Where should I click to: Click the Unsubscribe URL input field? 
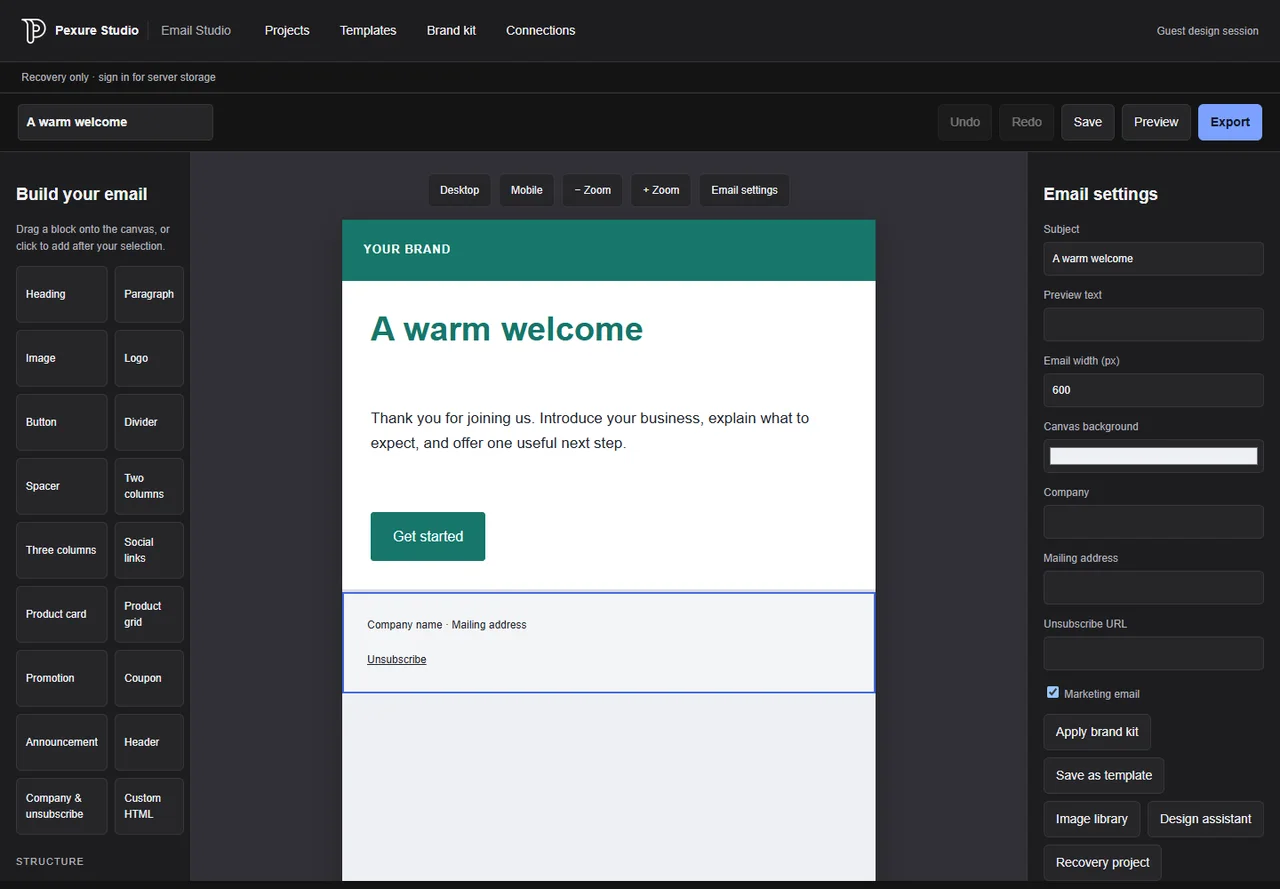1153,654
